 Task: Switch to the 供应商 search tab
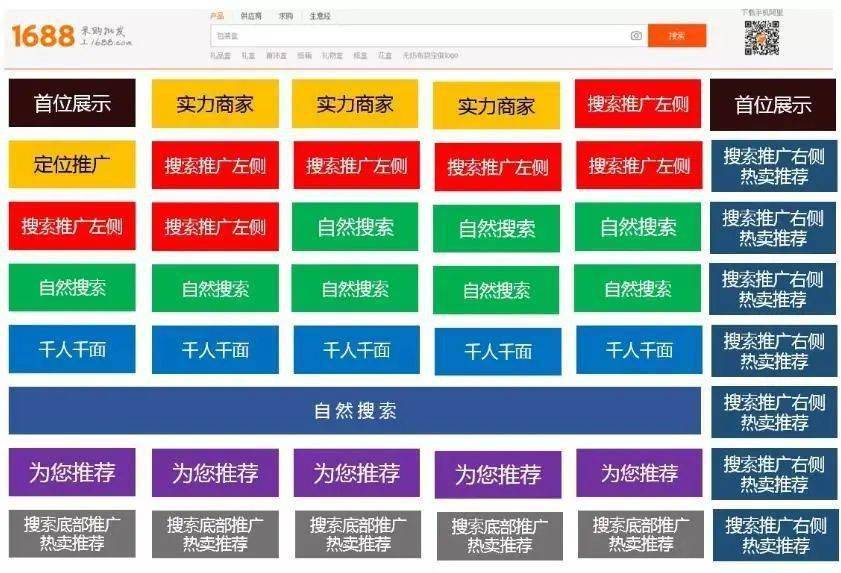pos(251,16)
